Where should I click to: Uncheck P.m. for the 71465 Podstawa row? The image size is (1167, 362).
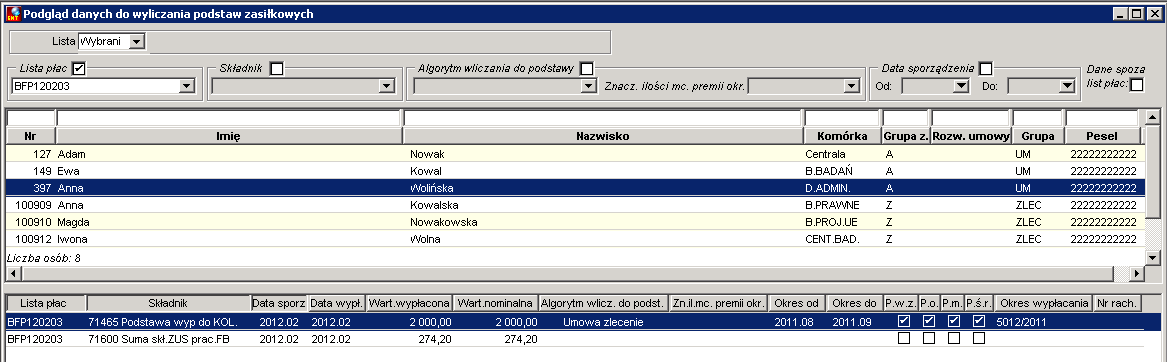coord(953,322)
